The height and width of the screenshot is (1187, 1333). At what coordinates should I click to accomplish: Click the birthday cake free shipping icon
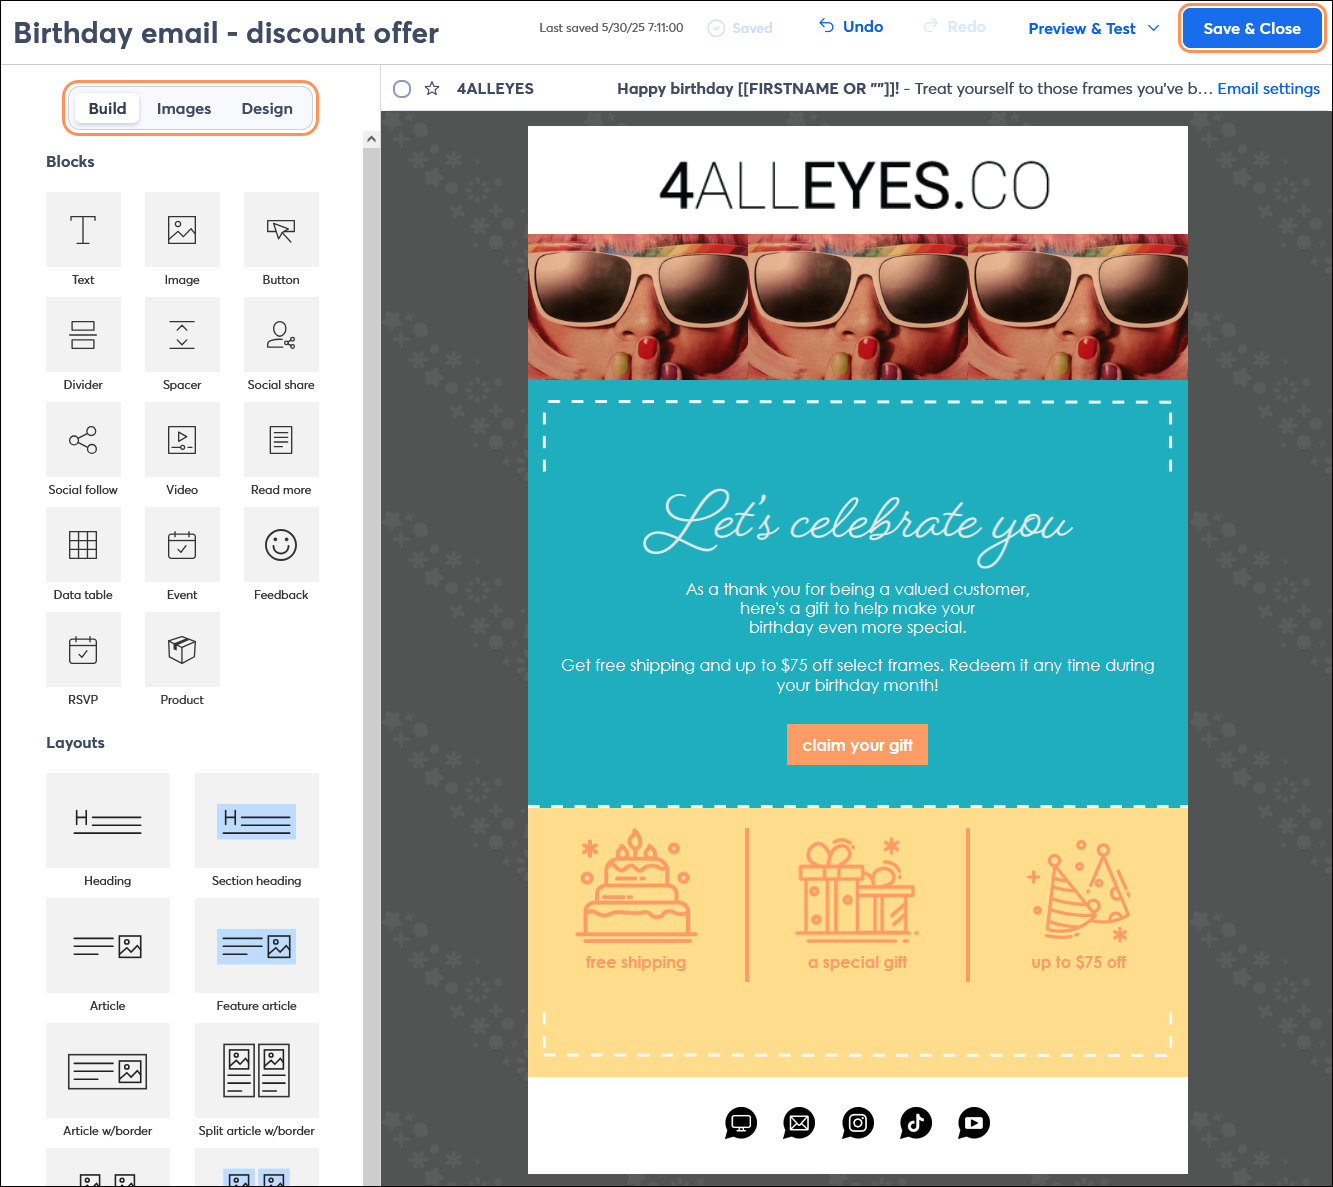636,886
